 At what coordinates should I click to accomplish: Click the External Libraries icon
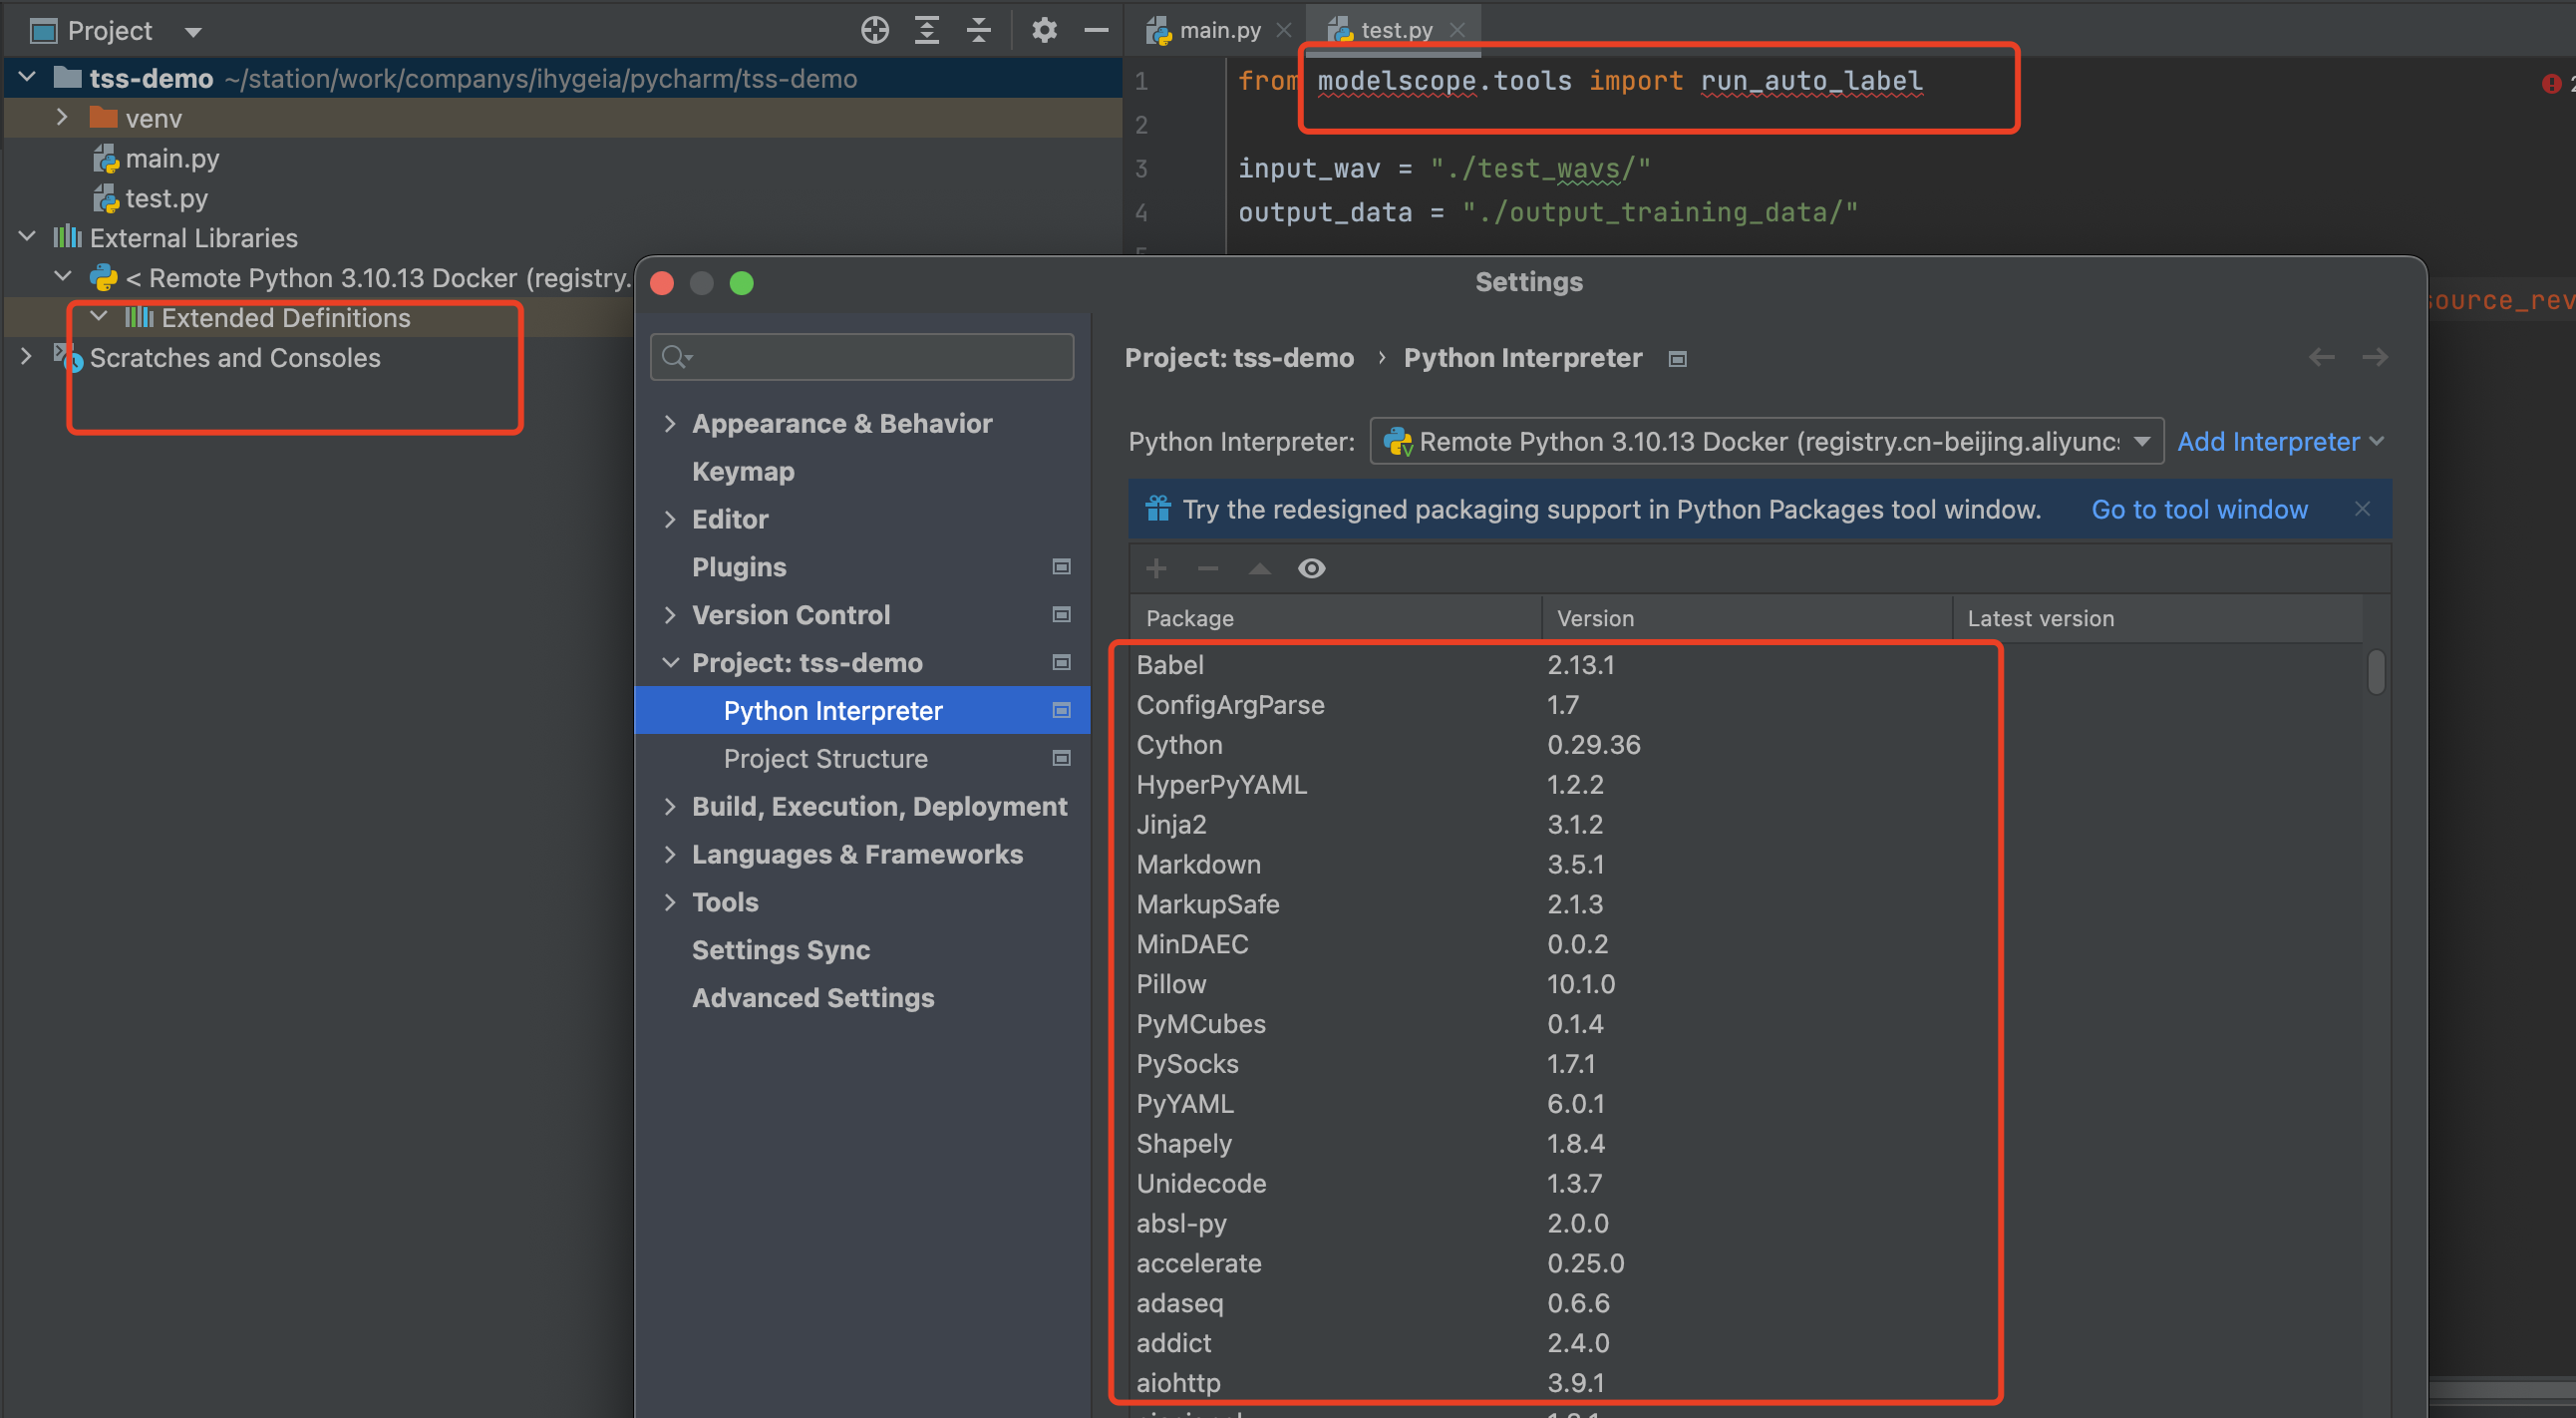click(67, 237)
